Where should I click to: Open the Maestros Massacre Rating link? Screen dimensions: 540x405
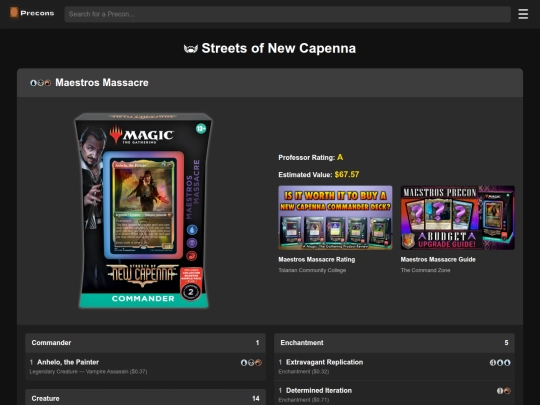316,260
